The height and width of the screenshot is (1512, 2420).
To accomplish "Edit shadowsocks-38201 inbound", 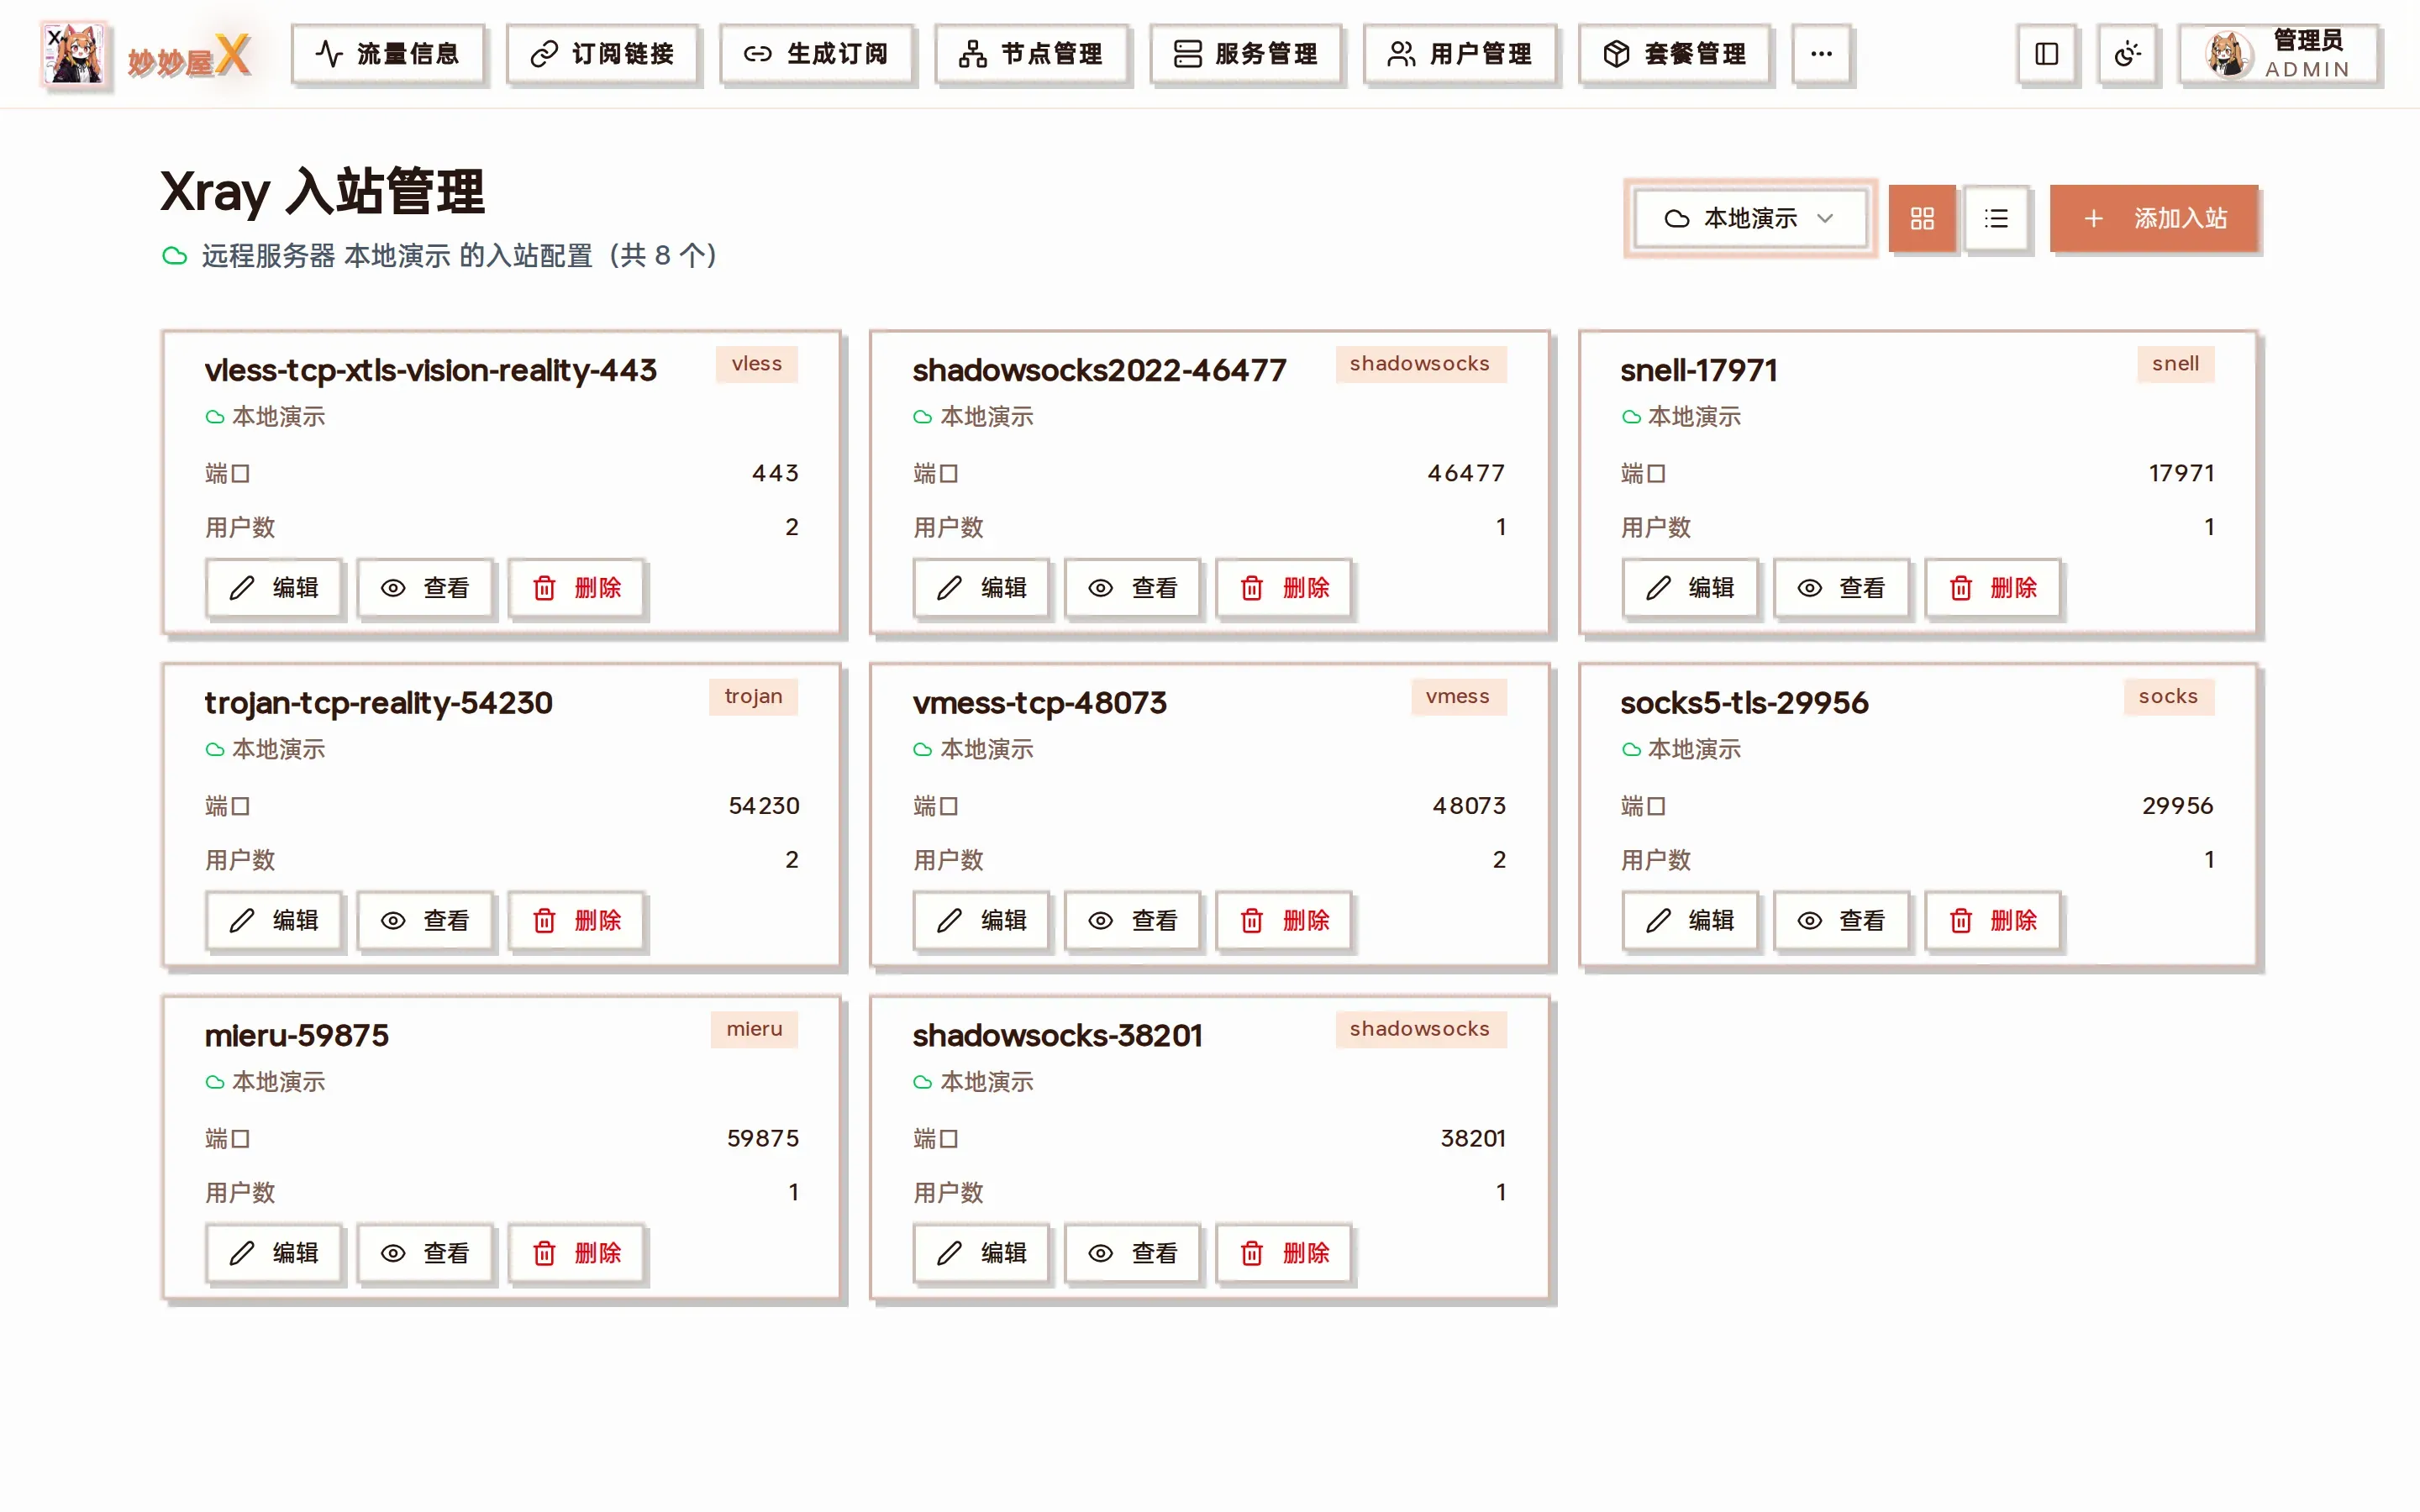I will pyautogui.click(x=982, y=1253).
